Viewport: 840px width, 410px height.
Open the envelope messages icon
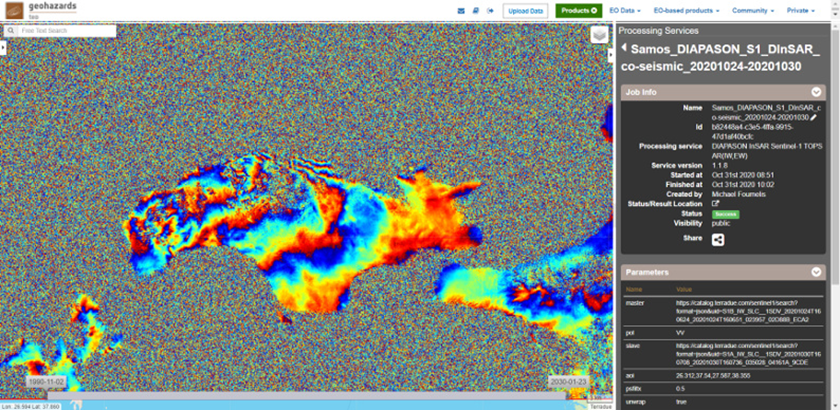(x=461, y=11)
